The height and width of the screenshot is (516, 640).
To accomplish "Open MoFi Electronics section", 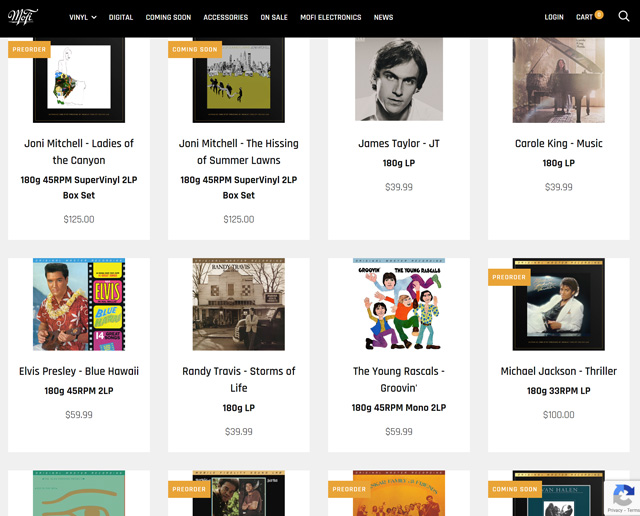I will (x=331, y=17).
